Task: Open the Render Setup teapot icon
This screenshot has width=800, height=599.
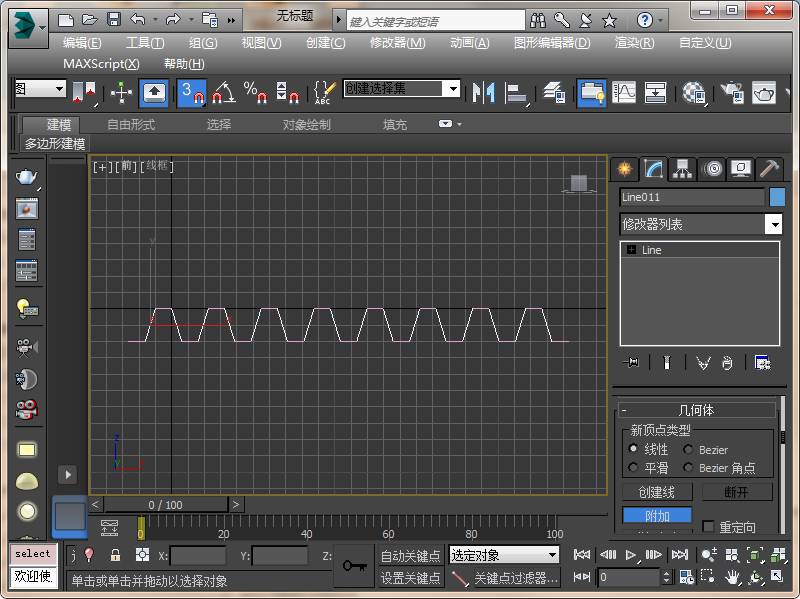Action: 732,93
